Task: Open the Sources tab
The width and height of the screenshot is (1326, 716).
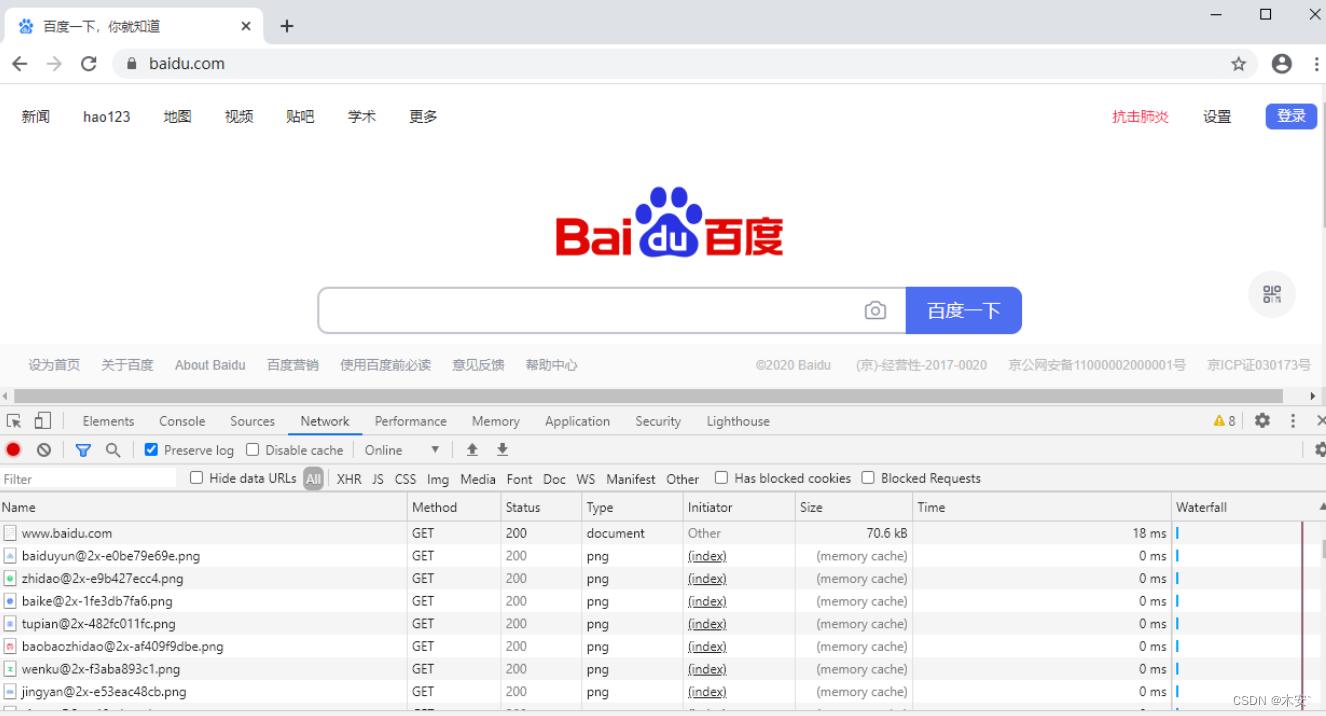Action: point(252,421)
